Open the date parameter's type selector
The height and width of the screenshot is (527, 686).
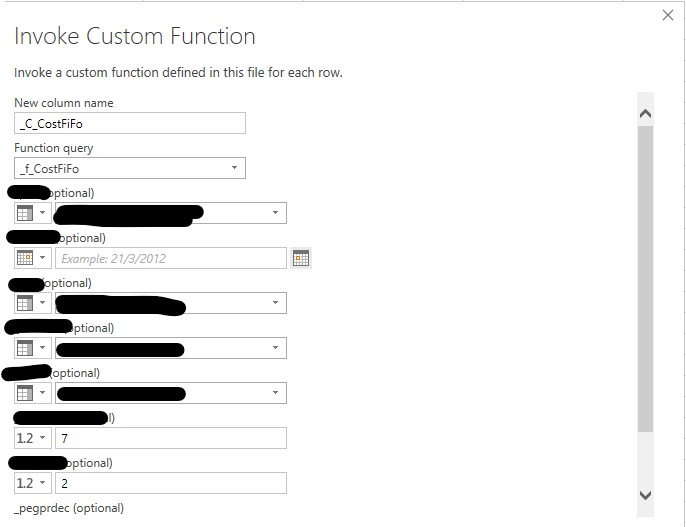coord(33,258)
